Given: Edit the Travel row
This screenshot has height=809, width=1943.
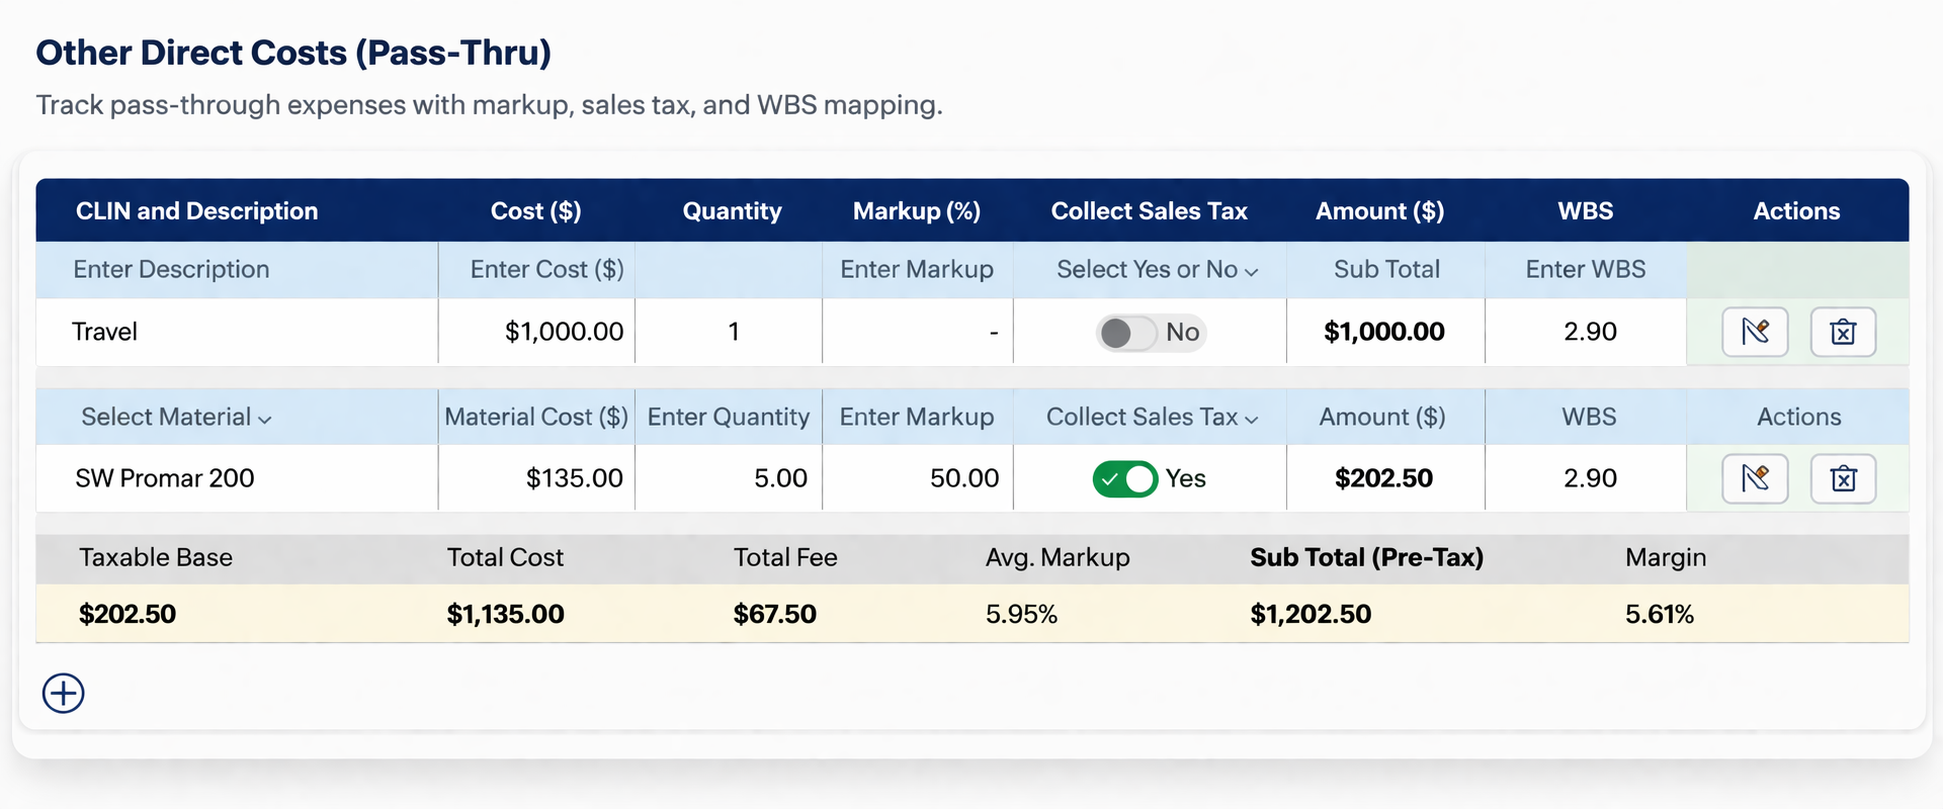Looking at the screenshot, I should pyautogui.click(x=1755, y=332).
